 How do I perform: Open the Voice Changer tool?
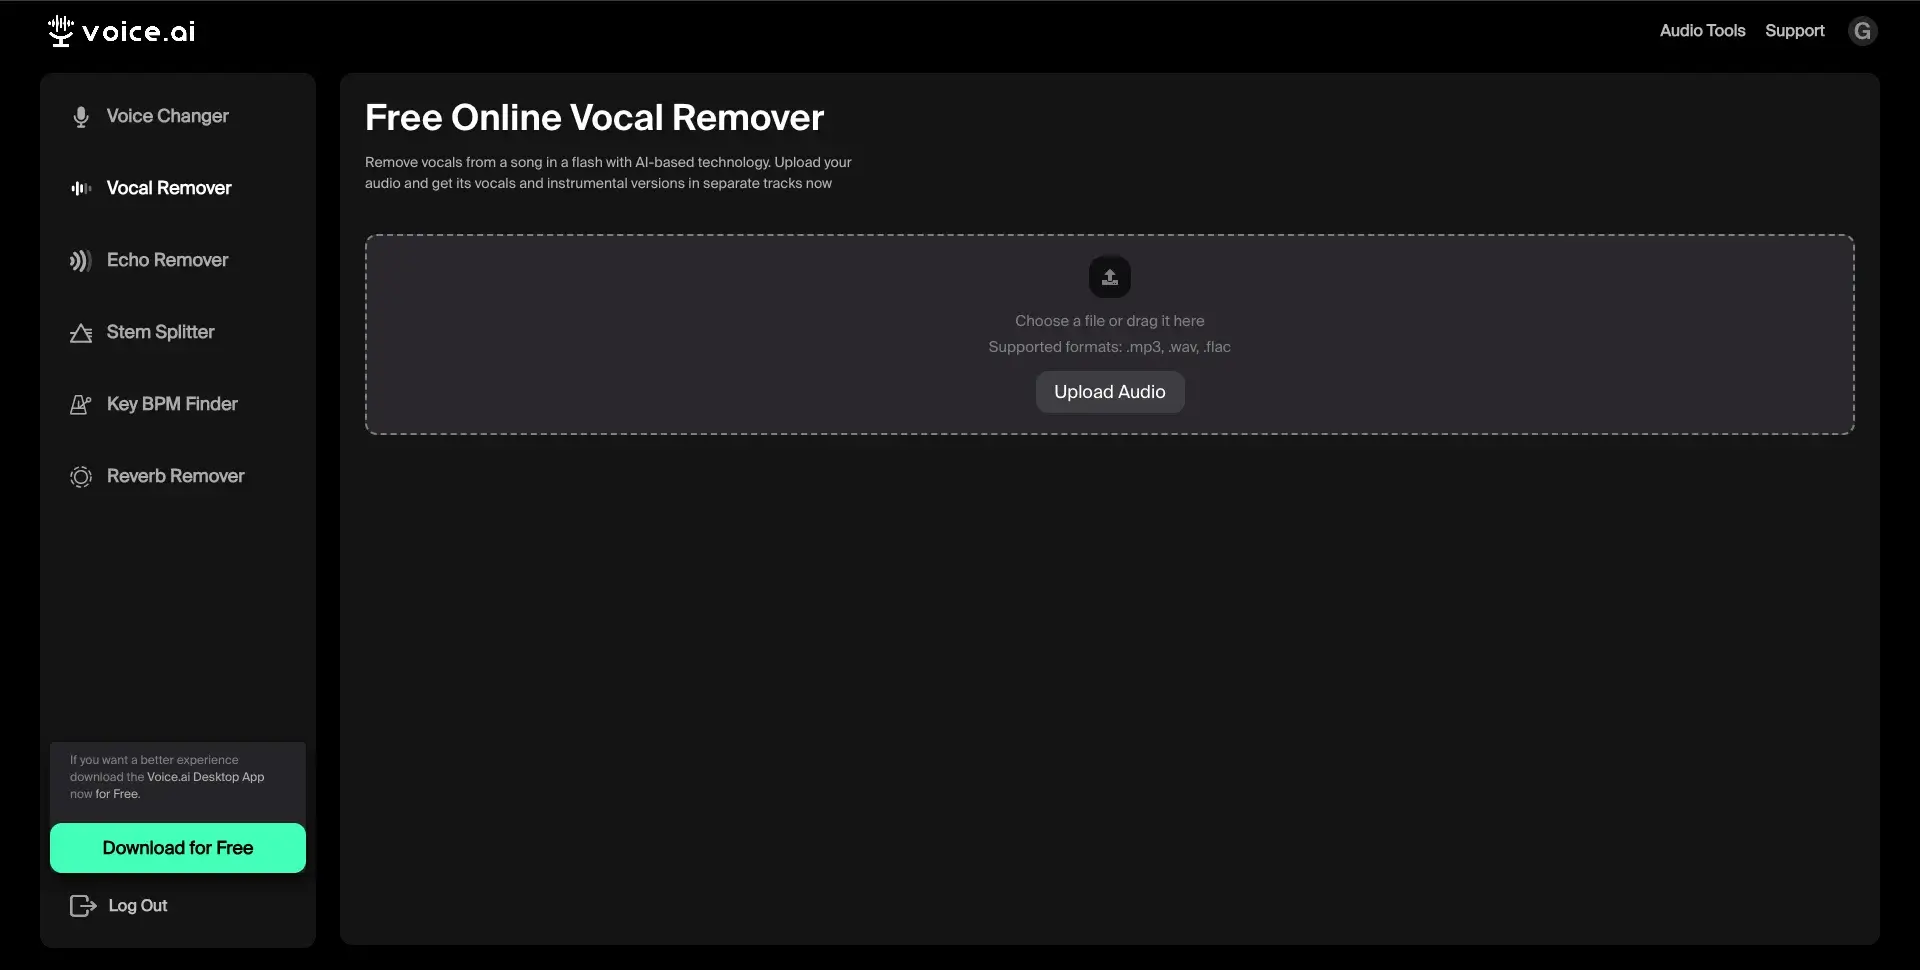(x=168, y=116)
